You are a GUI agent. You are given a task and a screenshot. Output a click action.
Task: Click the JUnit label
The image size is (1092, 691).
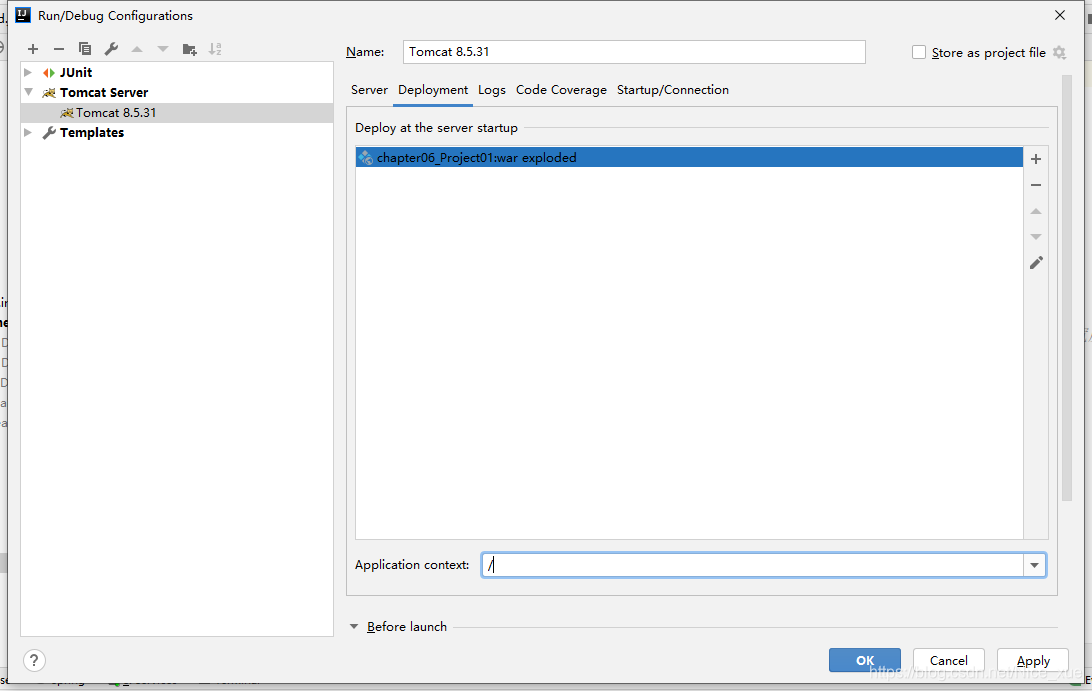[76, 72]
